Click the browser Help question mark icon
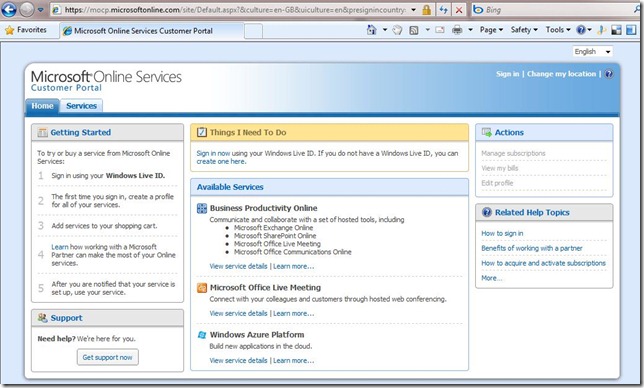Viewport: 644px width, 388px height. point(581,30)
